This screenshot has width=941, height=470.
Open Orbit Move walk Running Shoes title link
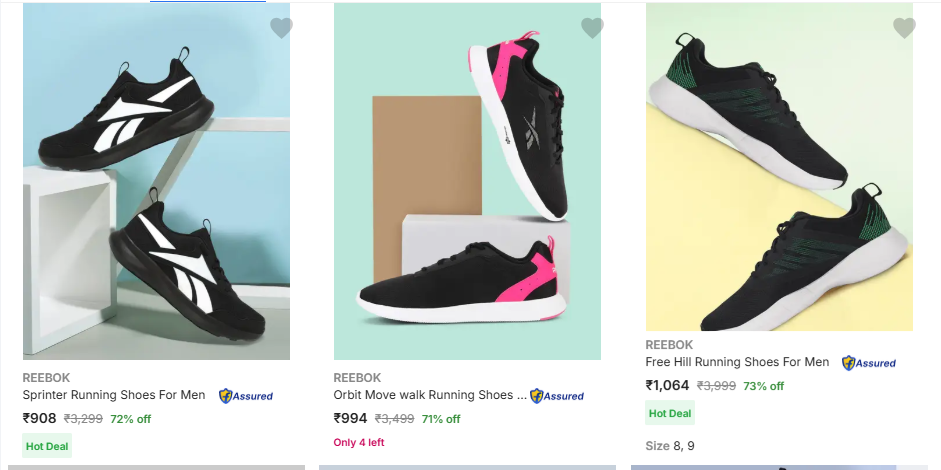430,395
